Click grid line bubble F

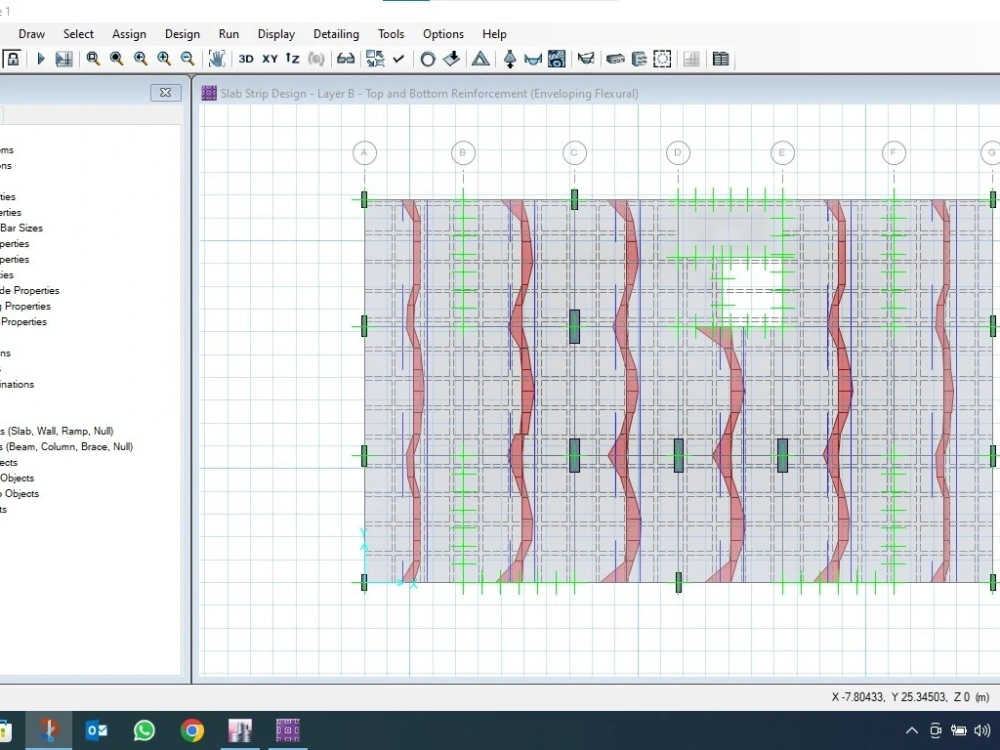point(893,153)
